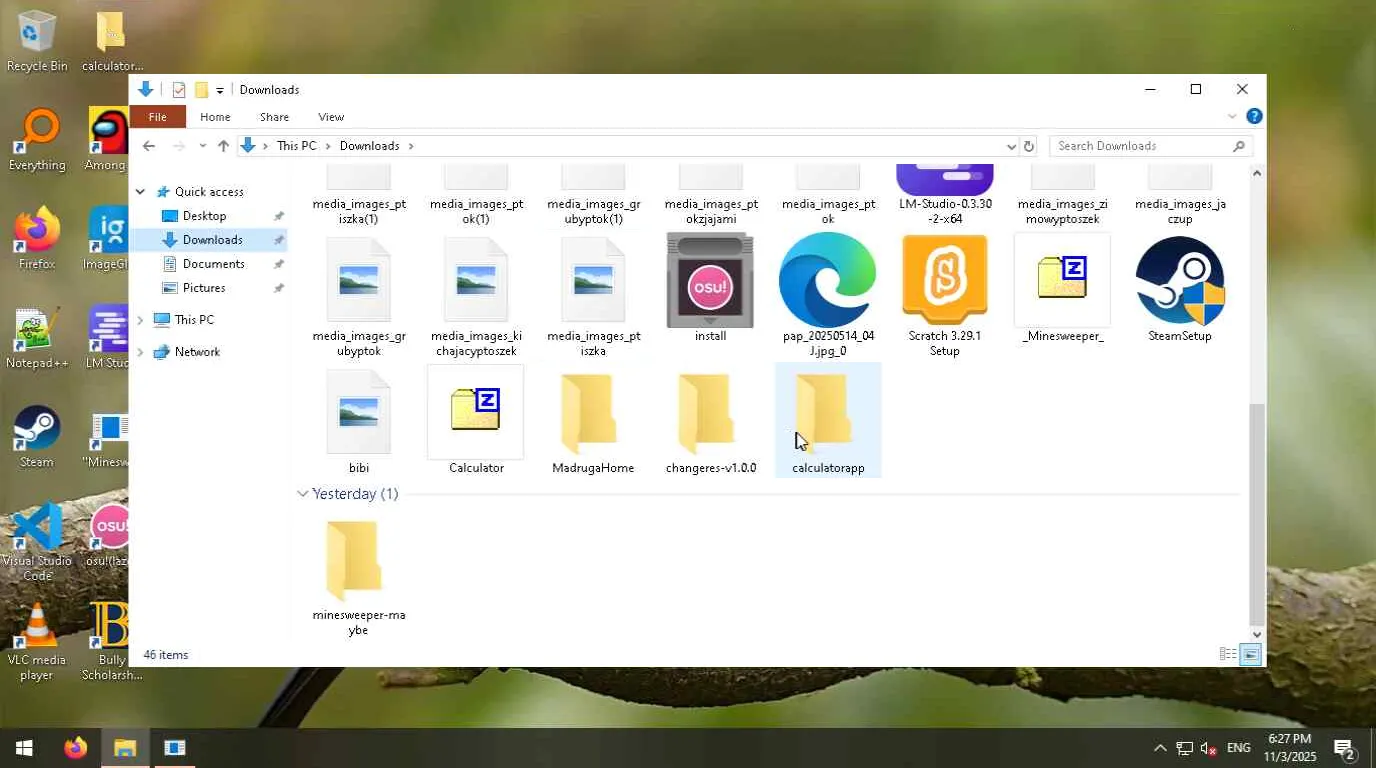Select the _Minesweeper_ zip archive
The width and height of the screenshot is (1376, 768).
[1062, 289]
